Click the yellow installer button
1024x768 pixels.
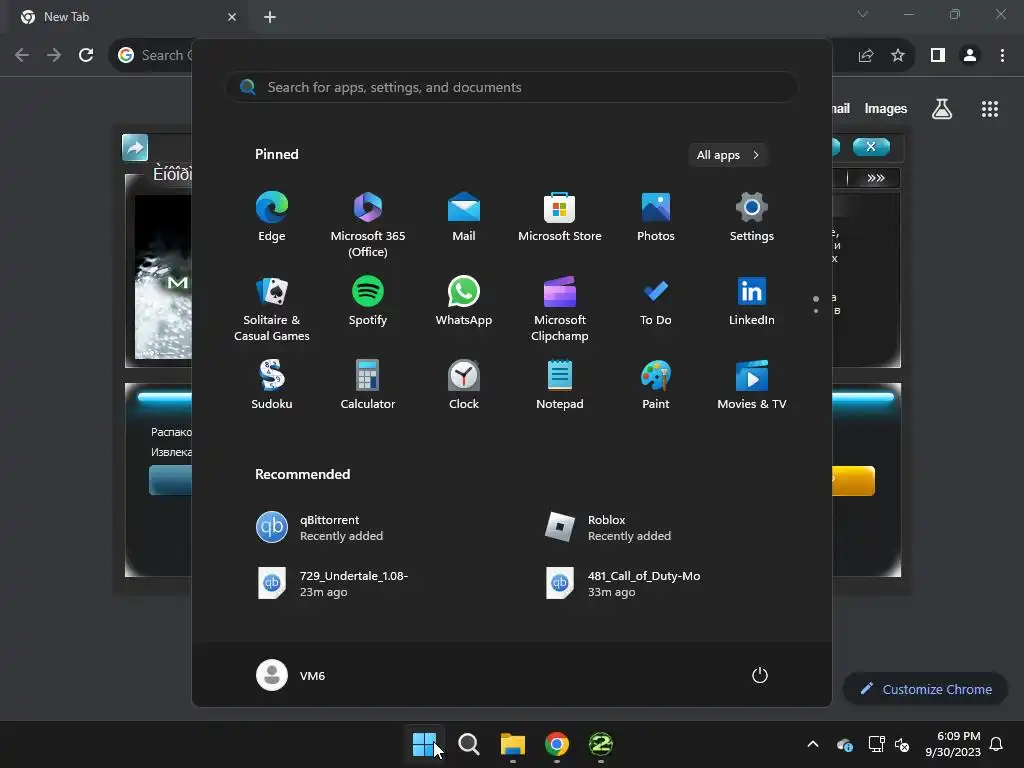[x=853, y=481]
